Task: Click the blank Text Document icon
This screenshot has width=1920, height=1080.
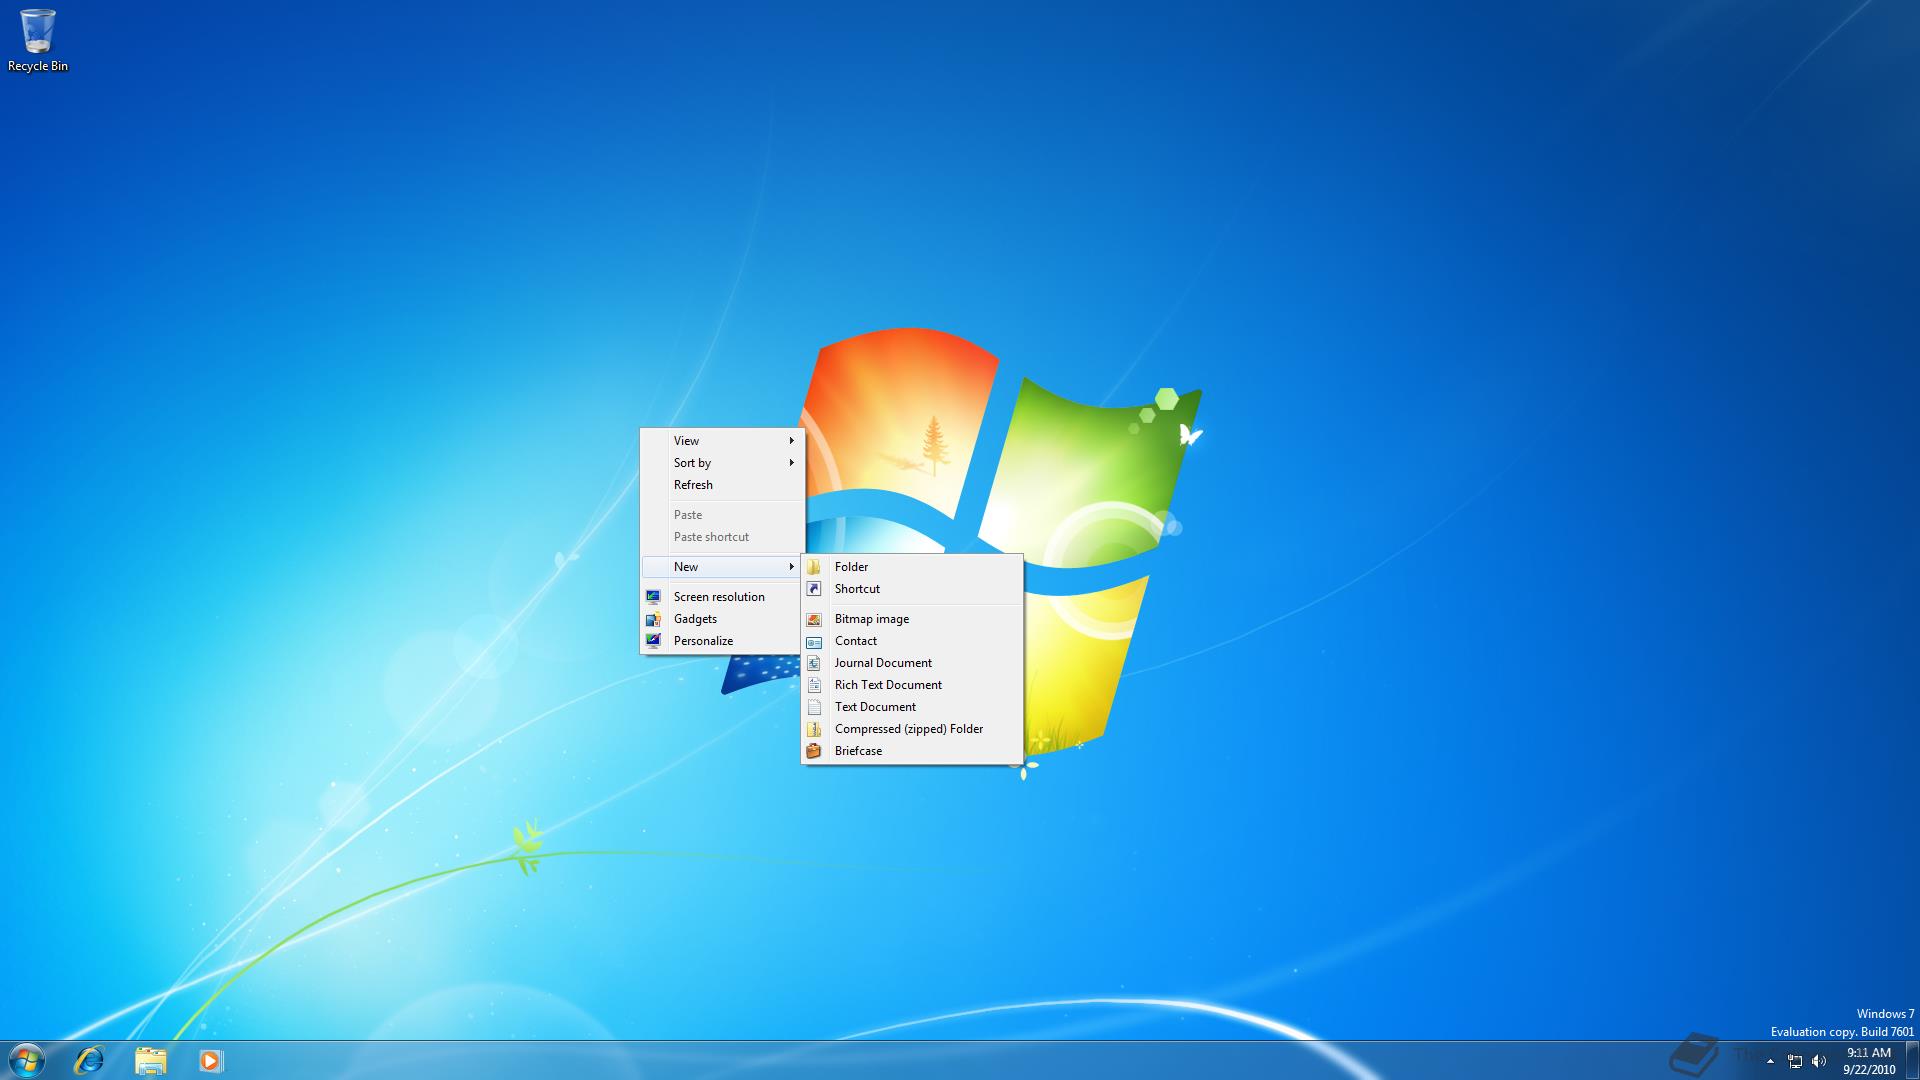Action: [814, 707]
